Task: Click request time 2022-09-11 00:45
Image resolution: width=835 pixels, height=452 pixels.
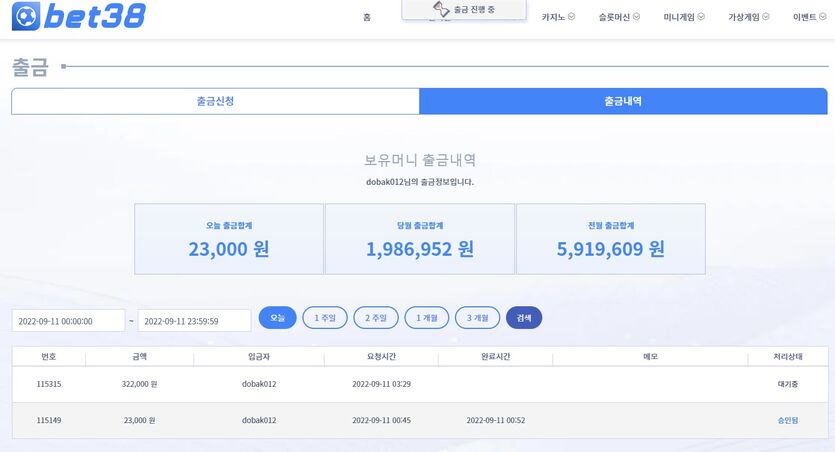Action: click(381, 420)
